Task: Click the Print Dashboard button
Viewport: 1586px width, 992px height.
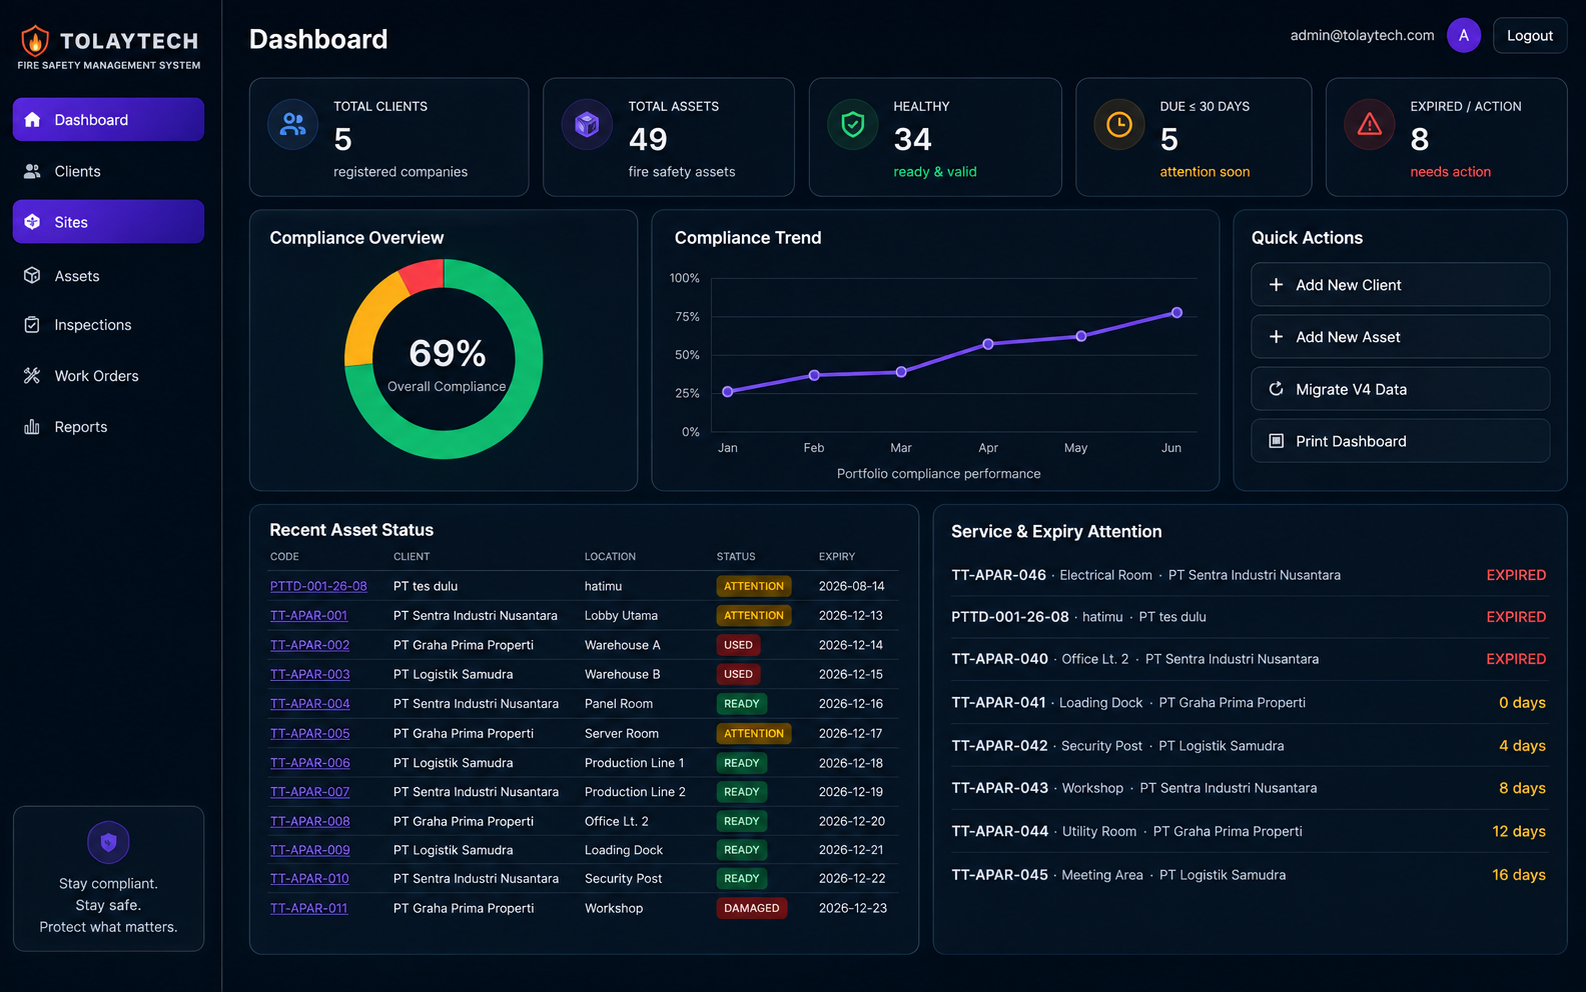Action: pyautogui.click(x=1400, y=441)
